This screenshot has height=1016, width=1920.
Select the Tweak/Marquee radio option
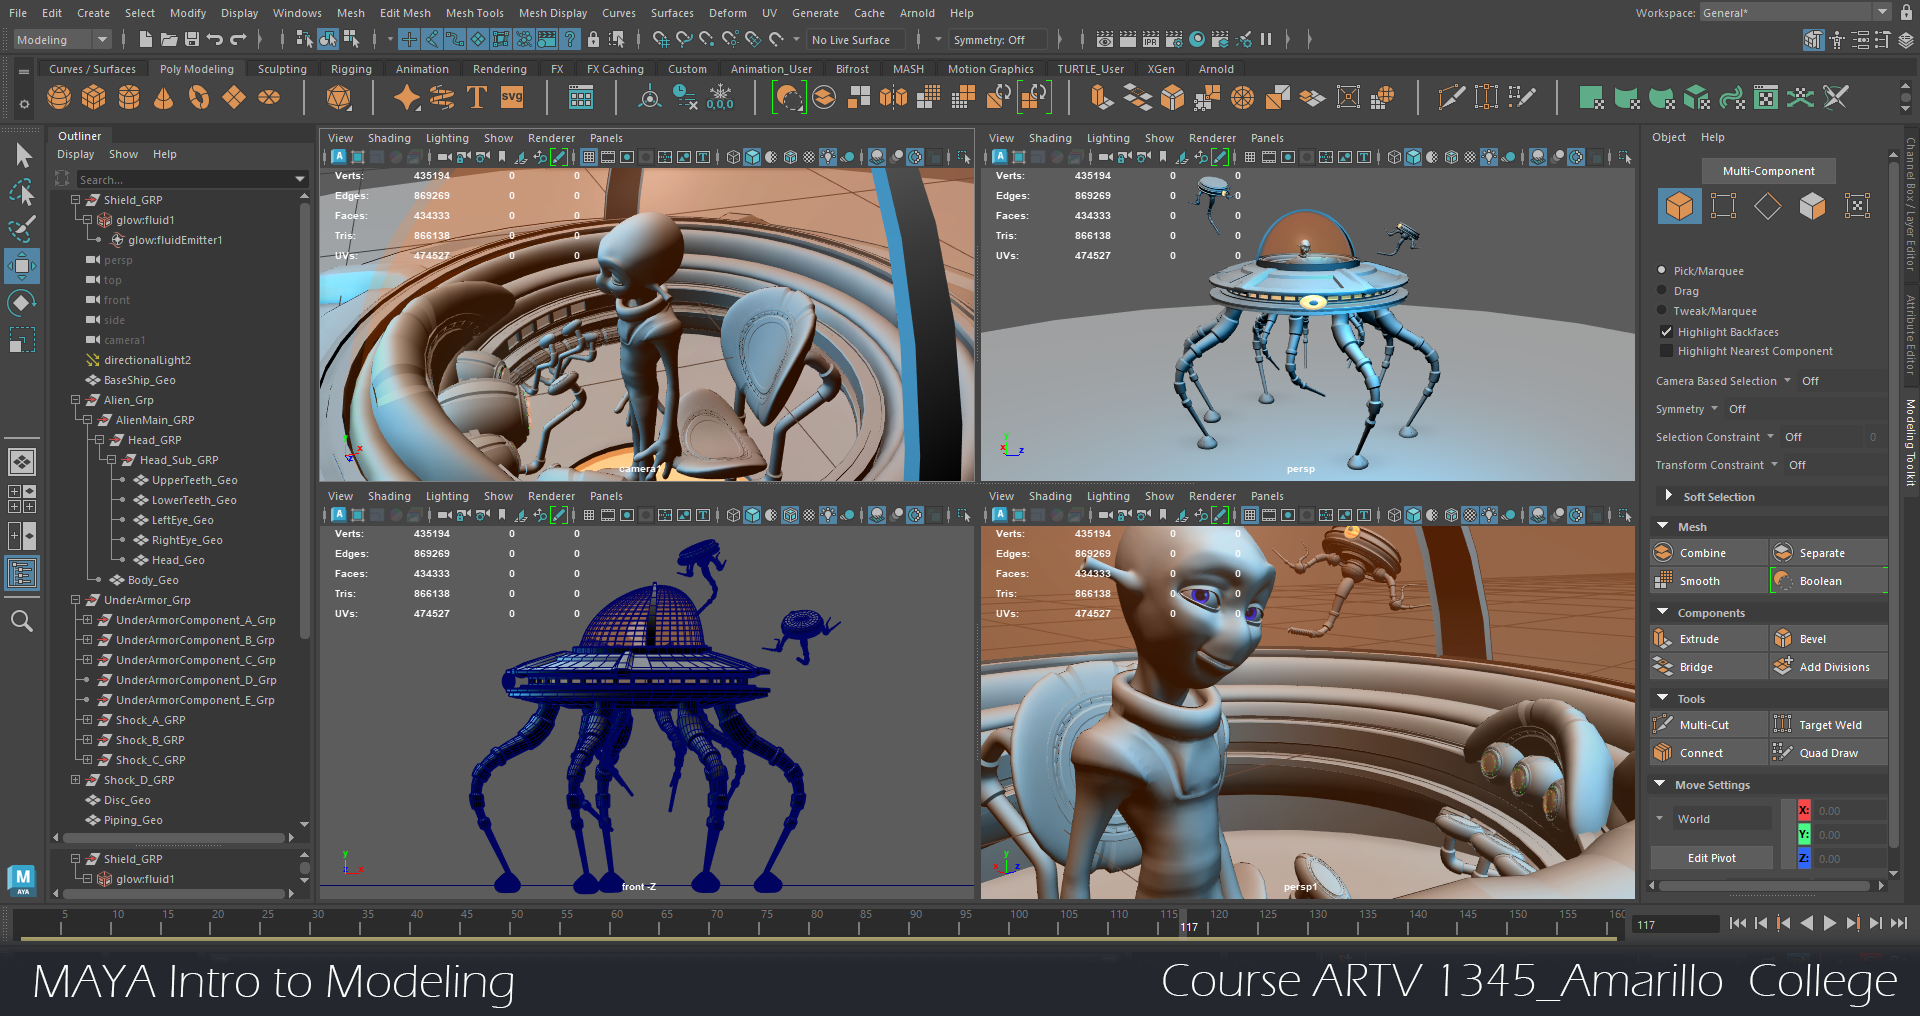coord(1662,310)
